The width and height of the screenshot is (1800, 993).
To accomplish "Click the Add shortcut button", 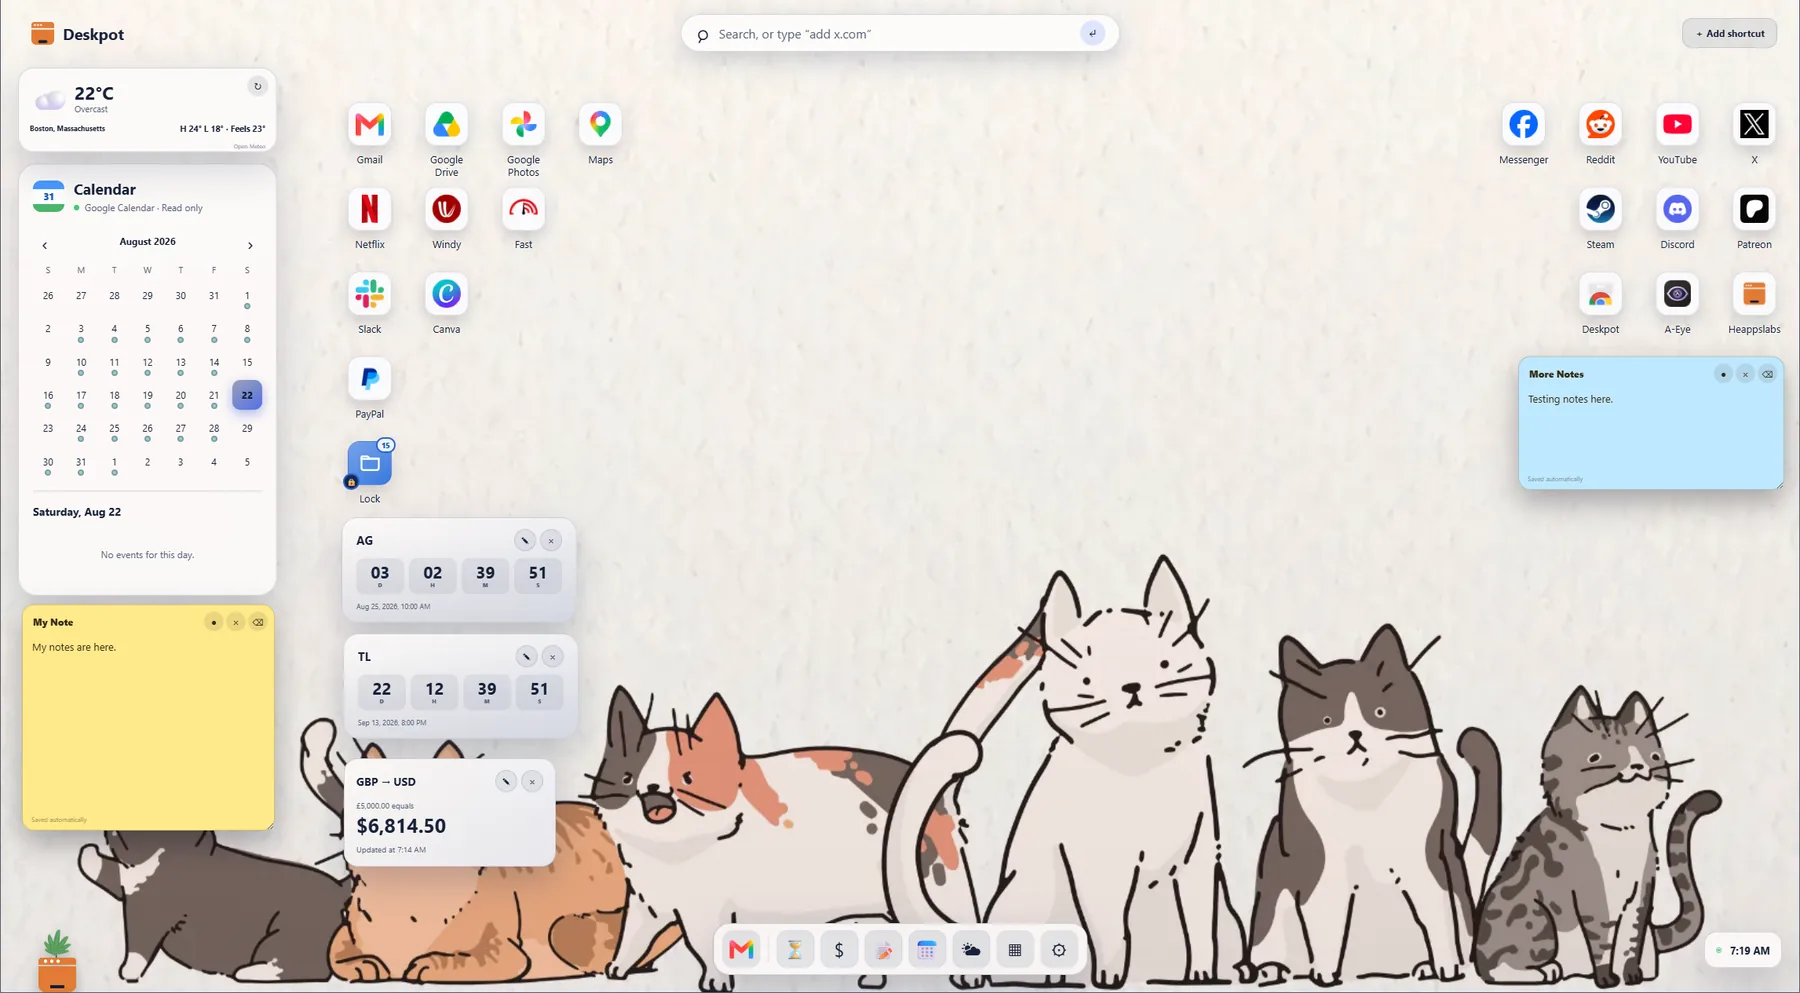I will pos(1730,34).
